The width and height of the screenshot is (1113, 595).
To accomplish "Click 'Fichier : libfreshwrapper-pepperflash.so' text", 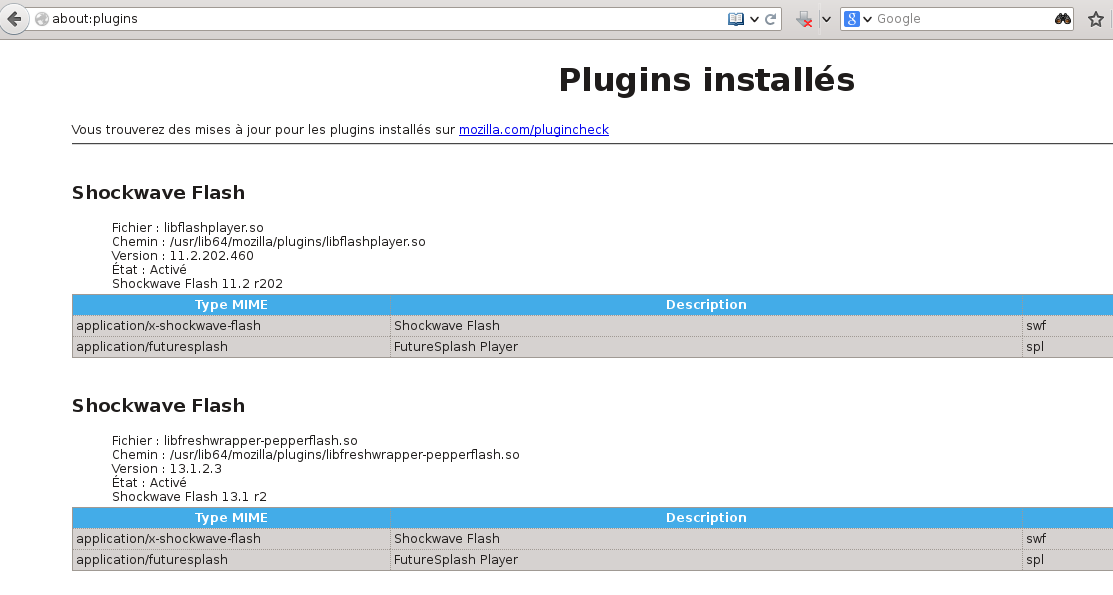I will click(x=234, y=441).
